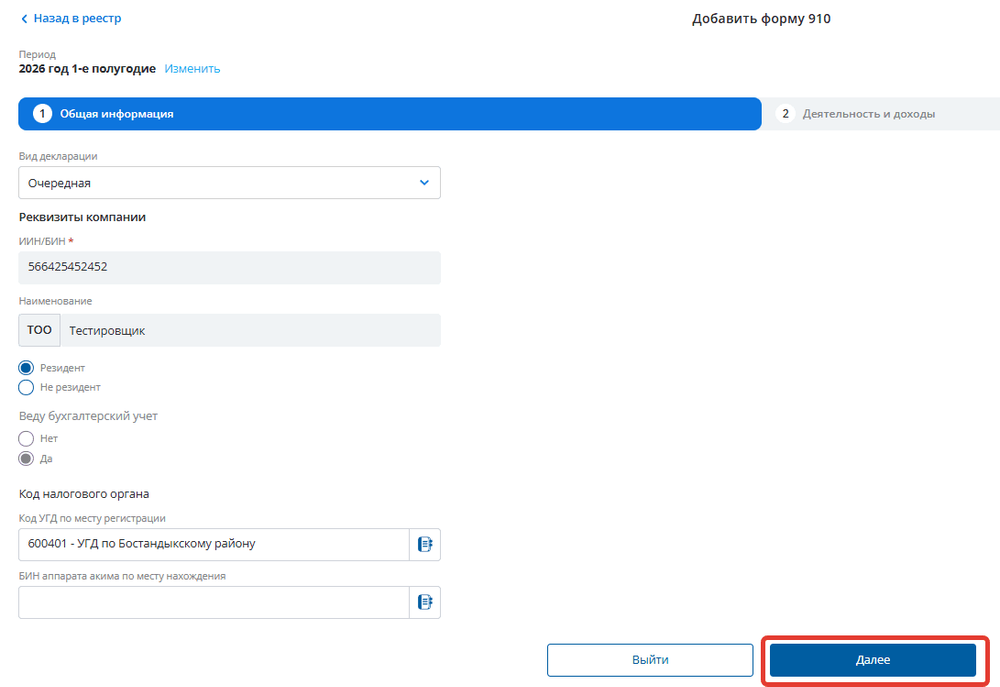Click step 2 circle number icon
The image size is (1000, 687).
point(785,114)
